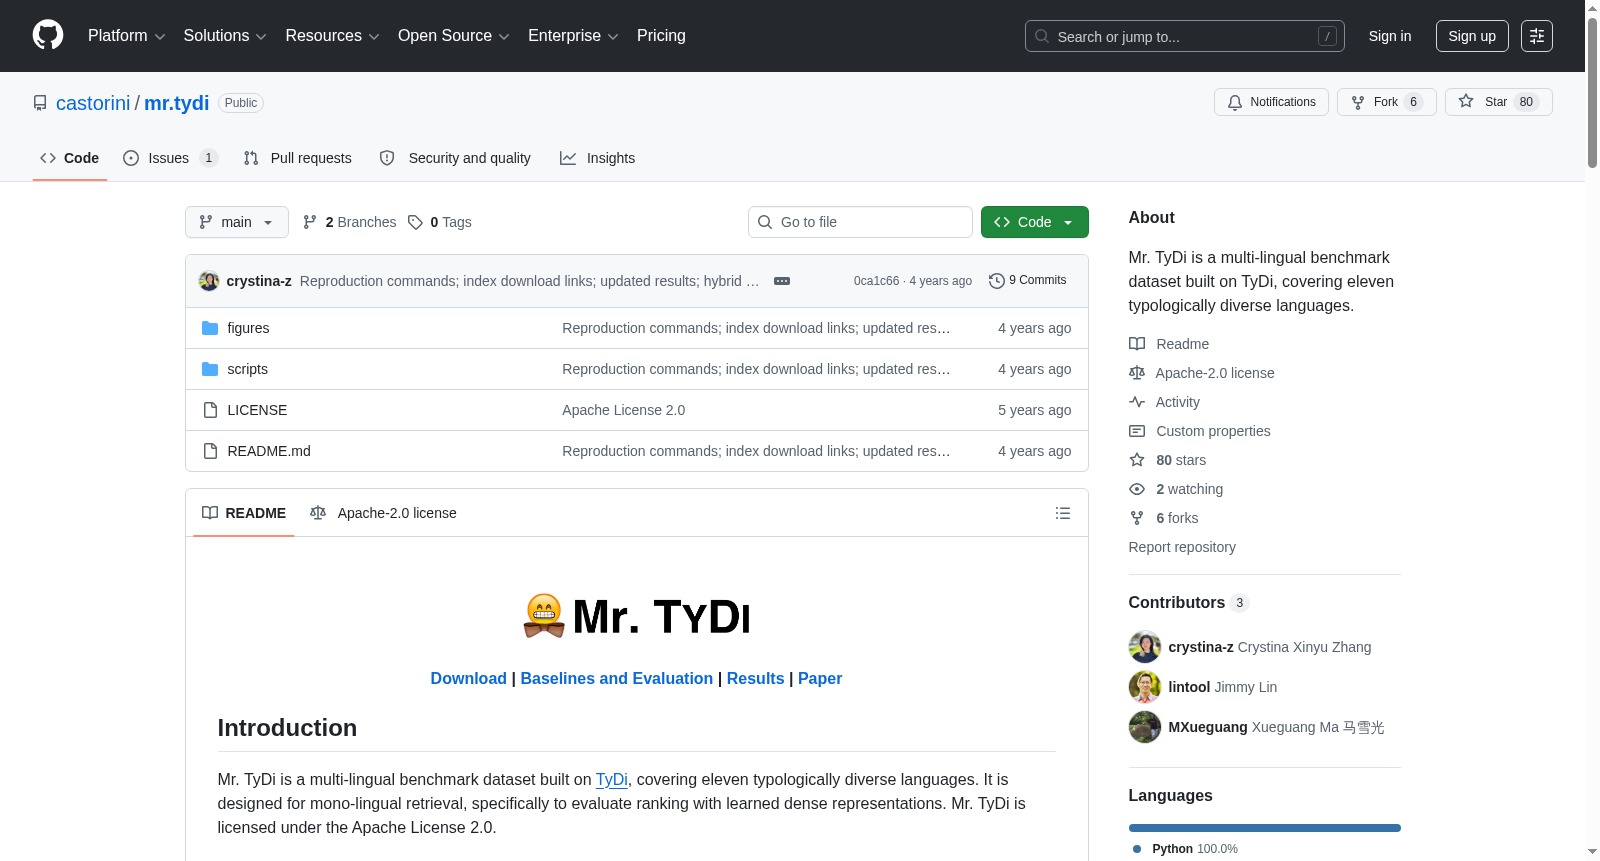Screen dimensions: 1600x861
Task: View the 0 Tags list
Action: tap(440, 222)
